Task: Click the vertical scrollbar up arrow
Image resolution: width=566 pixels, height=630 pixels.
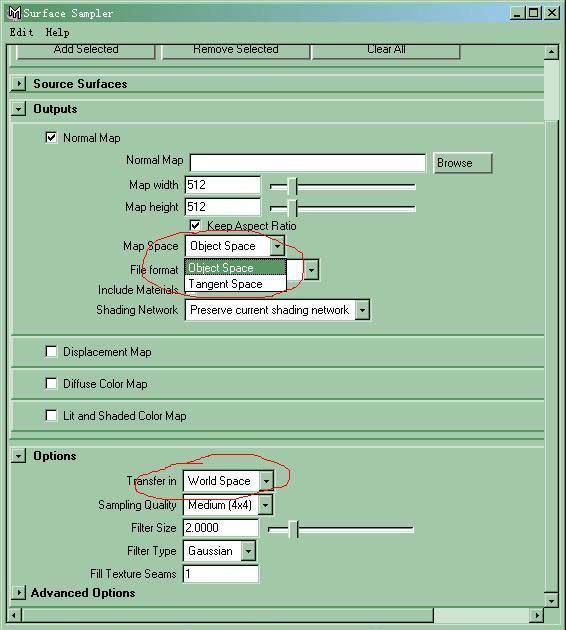Action: coord(551,52)
